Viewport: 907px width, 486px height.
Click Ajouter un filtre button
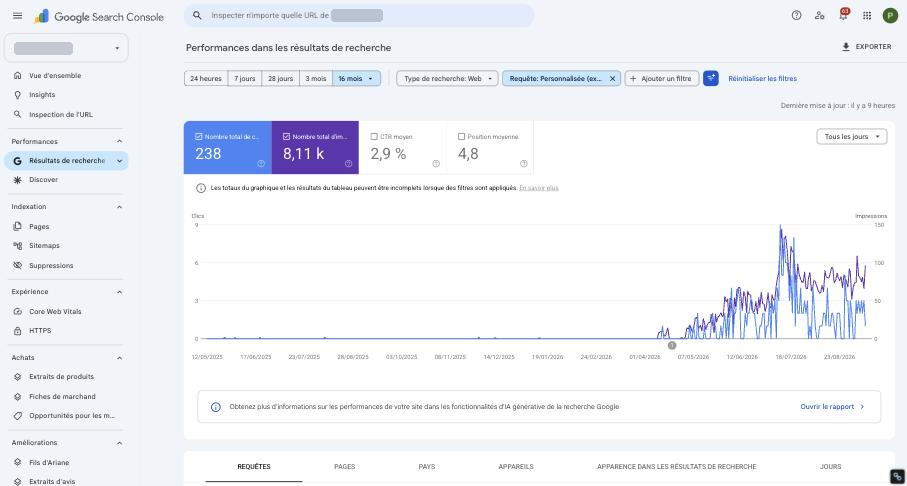point(662,79)
